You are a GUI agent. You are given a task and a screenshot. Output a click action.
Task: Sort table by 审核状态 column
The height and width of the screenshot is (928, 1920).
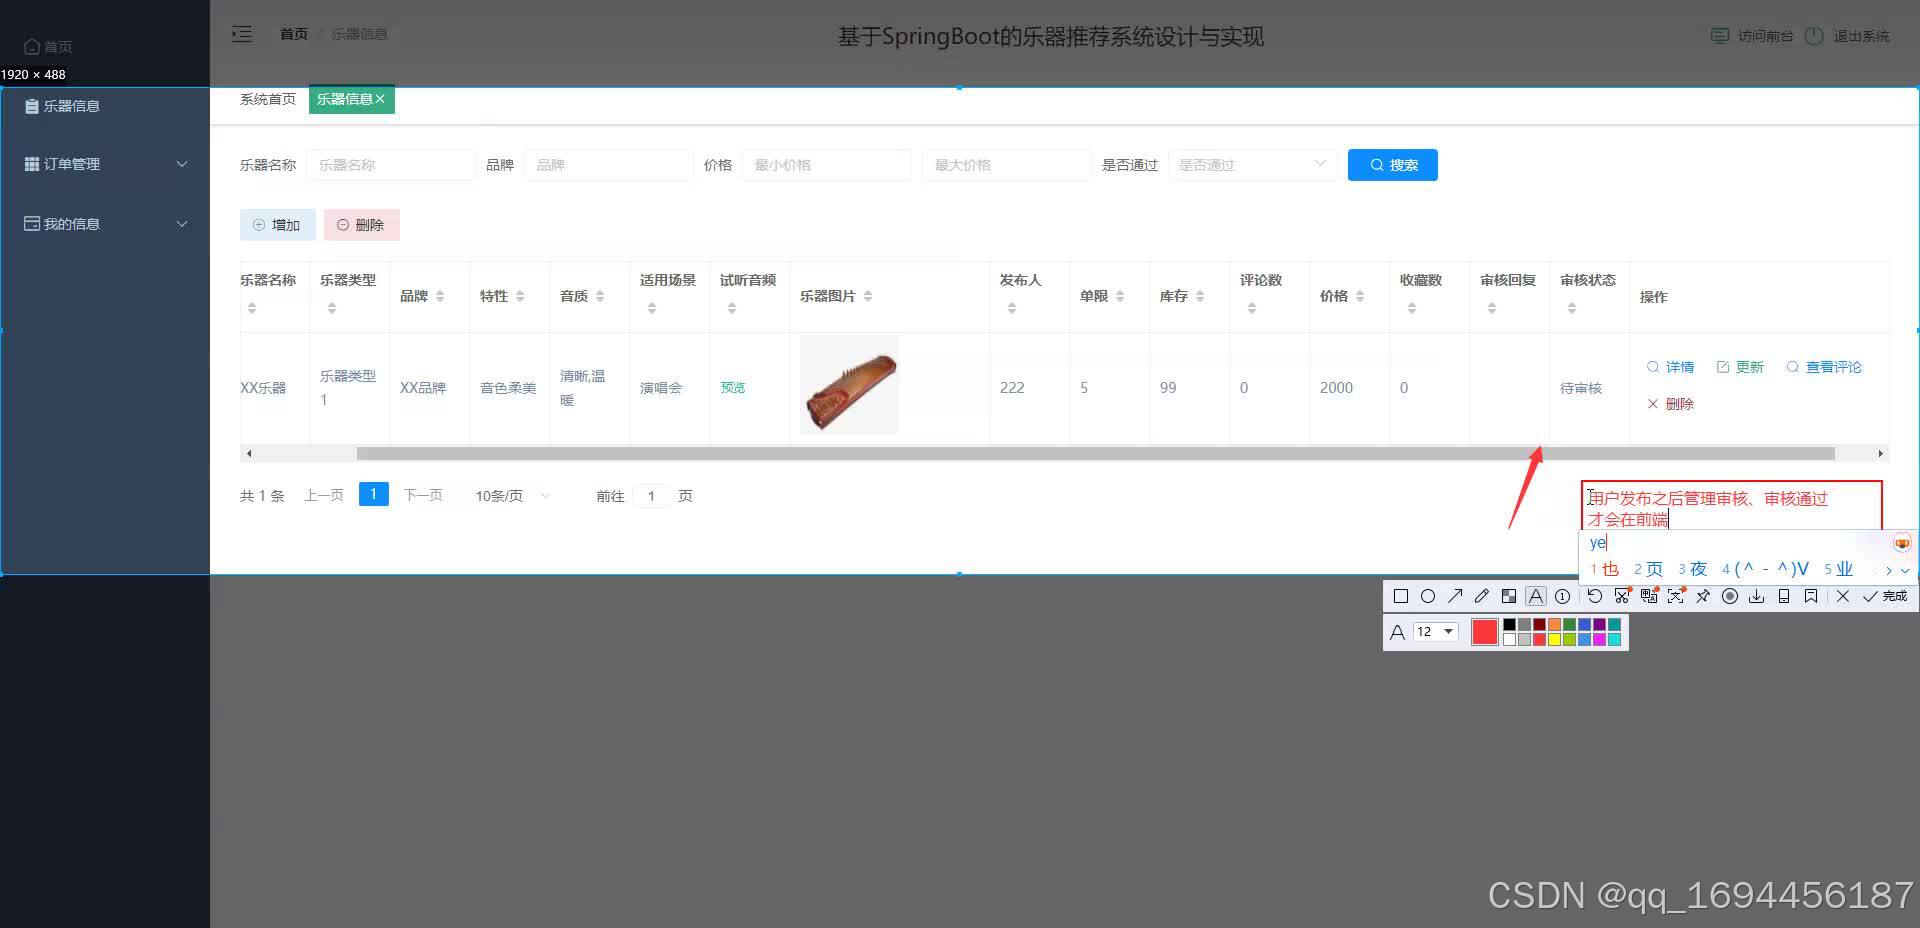[1572, 308]
